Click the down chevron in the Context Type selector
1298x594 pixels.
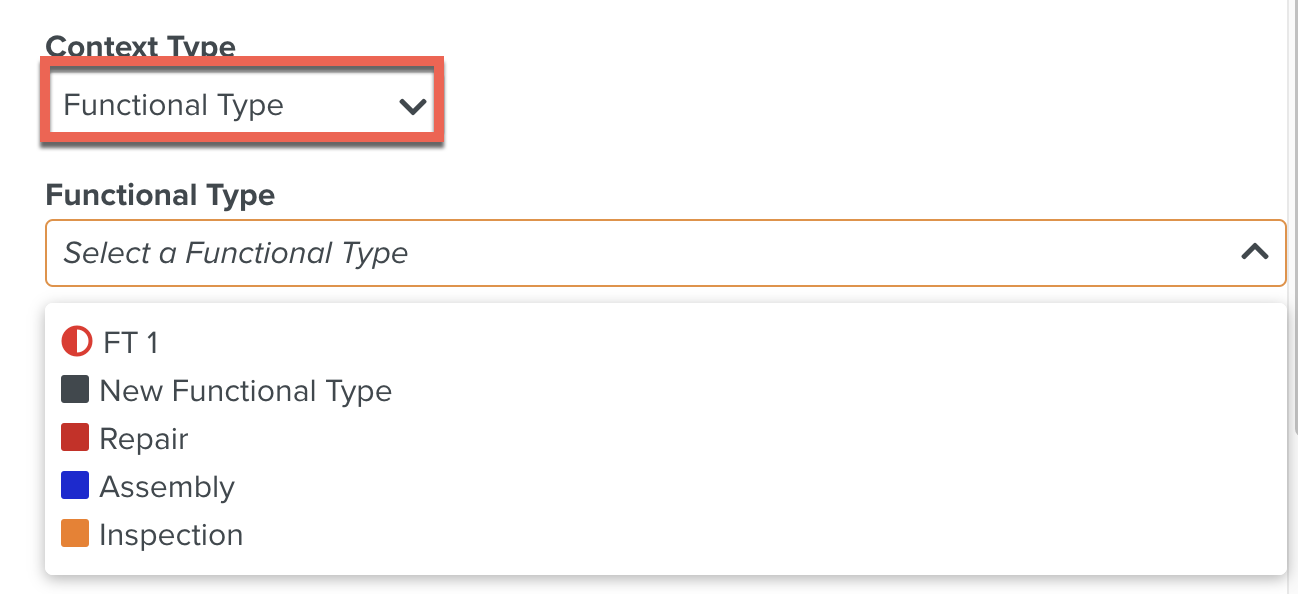click(414, 104)
